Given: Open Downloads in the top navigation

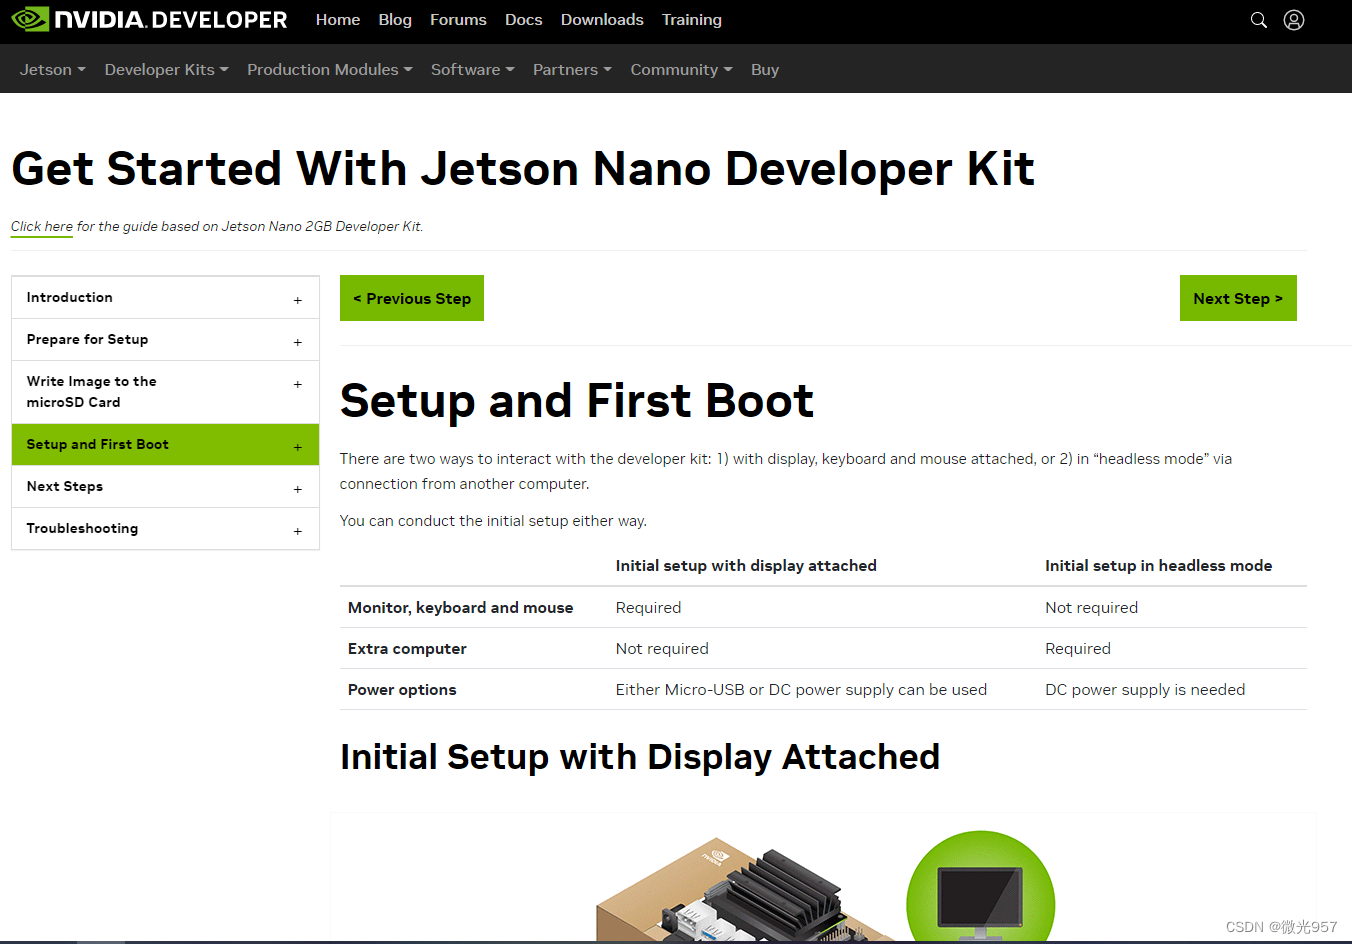Looking at the screenshot, I should [x=602, y=20].
